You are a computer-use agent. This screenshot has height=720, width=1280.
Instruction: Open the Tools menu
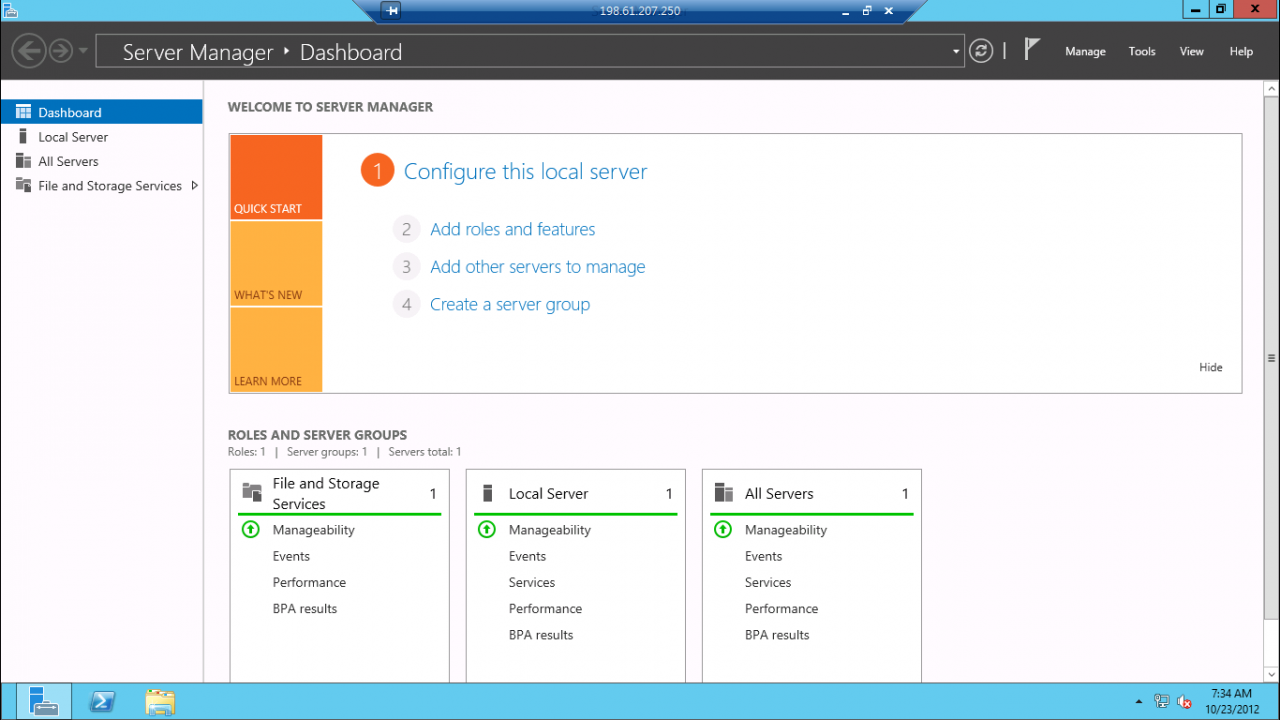click(x=1142, y=52)
